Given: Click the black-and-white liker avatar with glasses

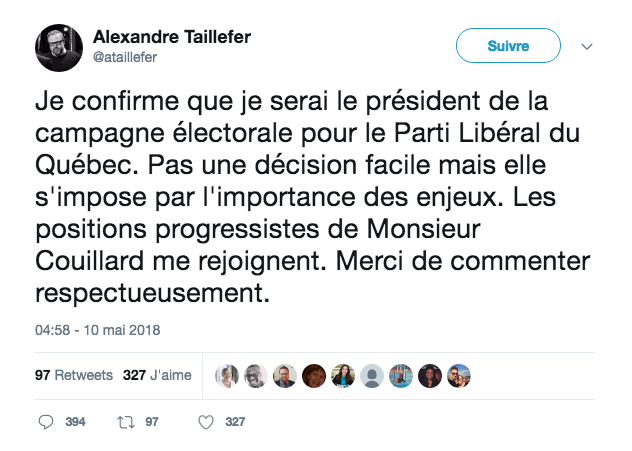Looking at the screenshot, I should point(256,375).
